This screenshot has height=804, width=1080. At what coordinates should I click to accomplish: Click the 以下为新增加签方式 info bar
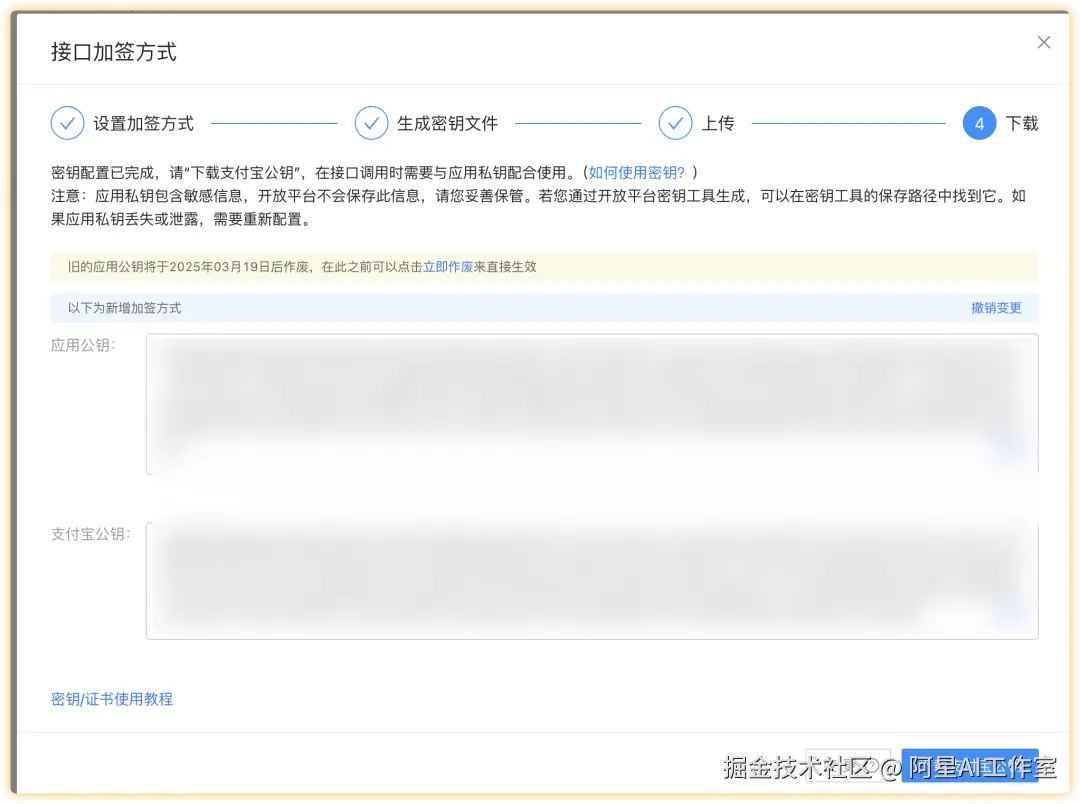pos(400,308)
